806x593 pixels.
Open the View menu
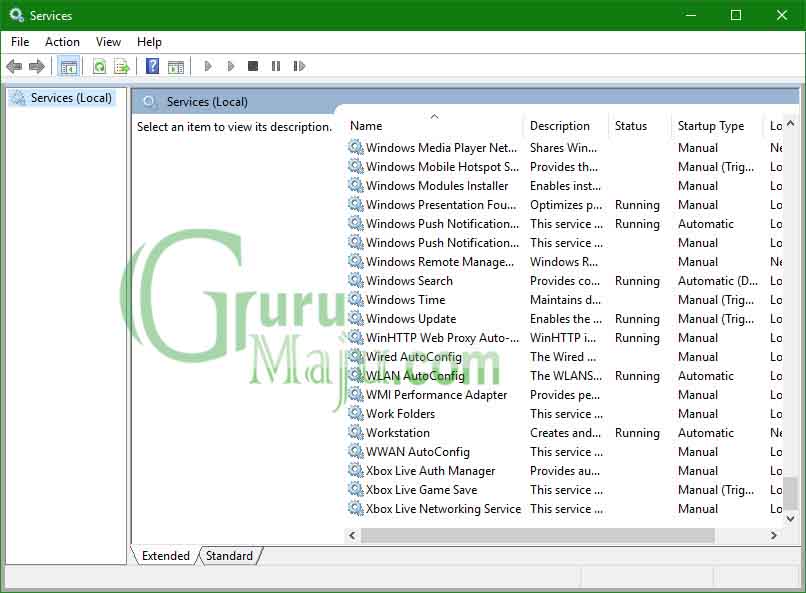click(108, 42)
